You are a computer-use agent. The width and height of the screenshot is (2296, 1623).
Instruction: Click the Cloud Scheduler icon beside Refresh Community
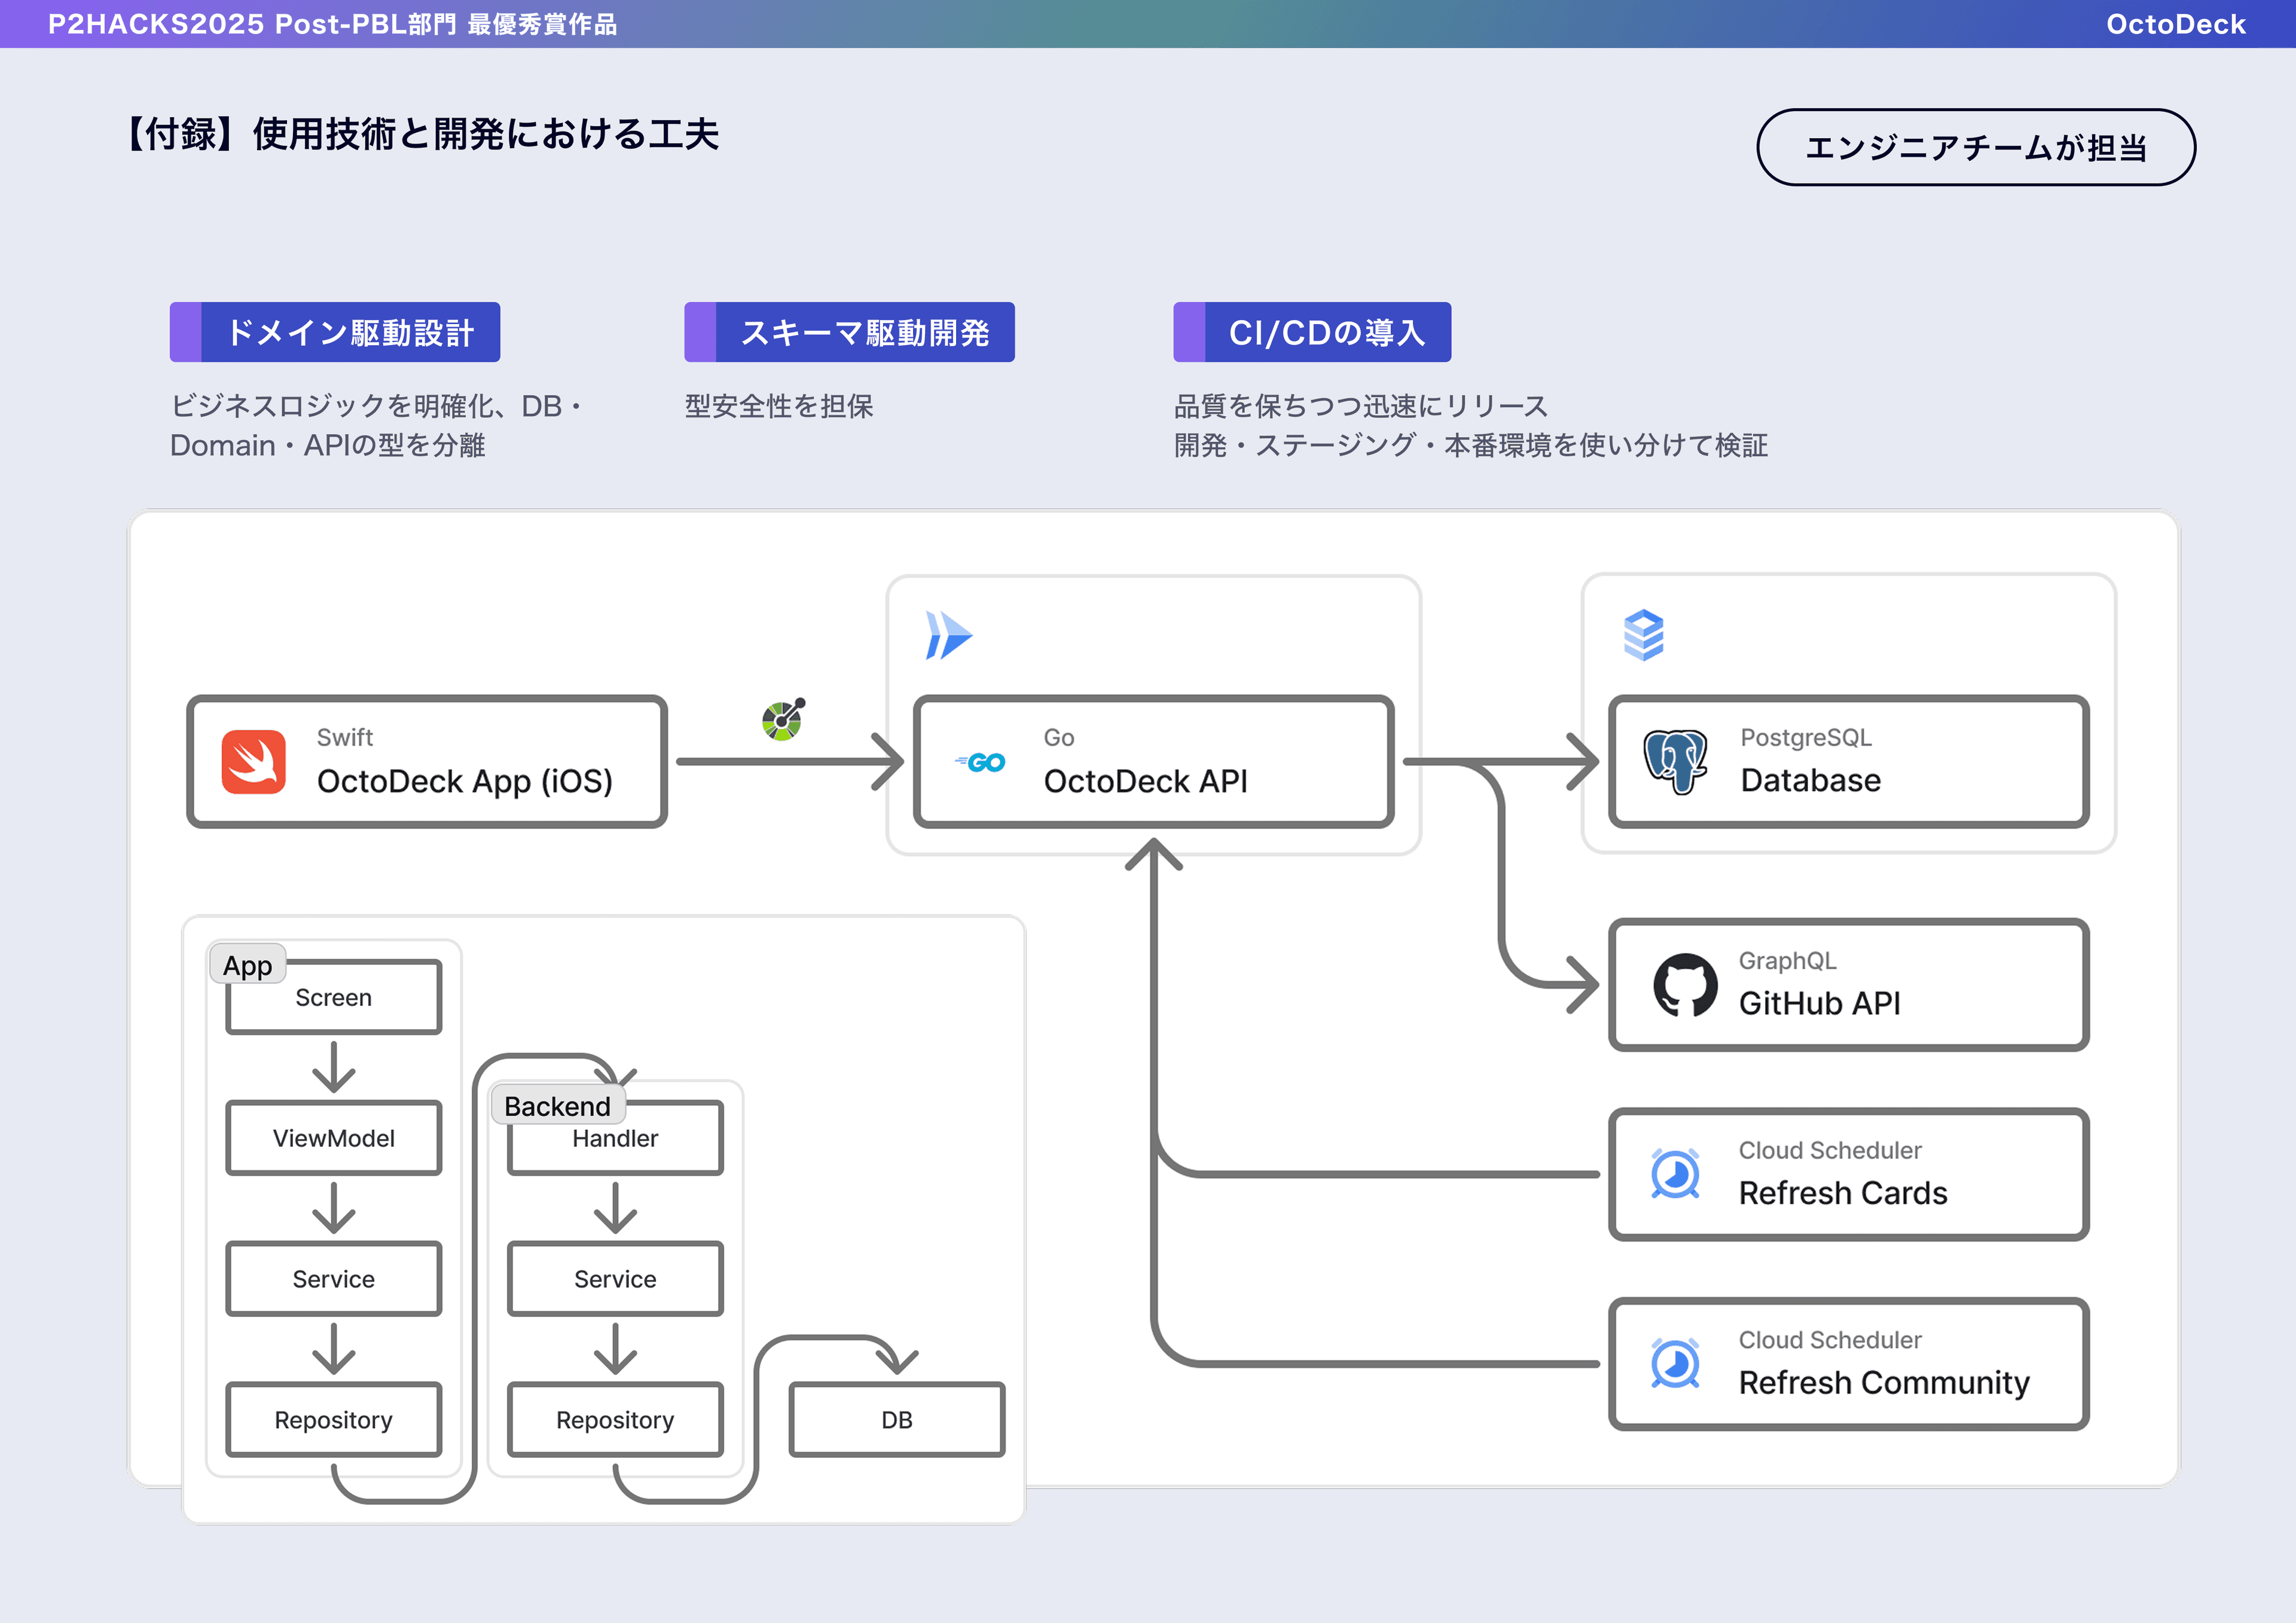point(1675,1364)
